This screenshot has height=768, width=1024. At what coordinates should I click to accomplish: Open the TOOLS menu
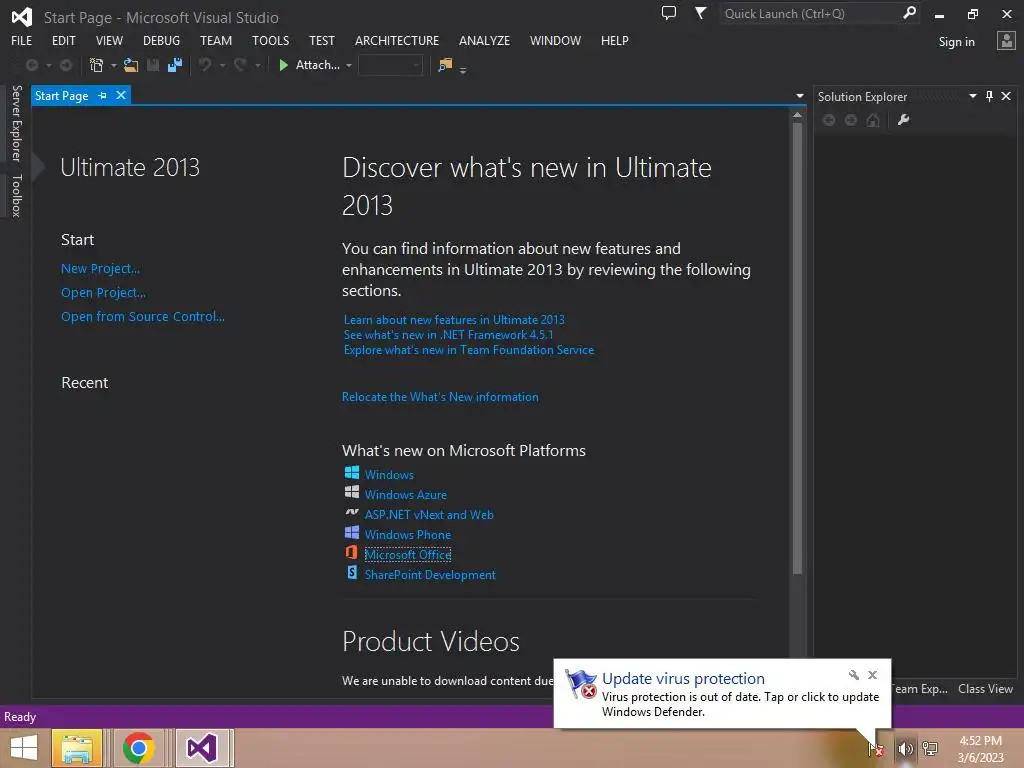270,40
